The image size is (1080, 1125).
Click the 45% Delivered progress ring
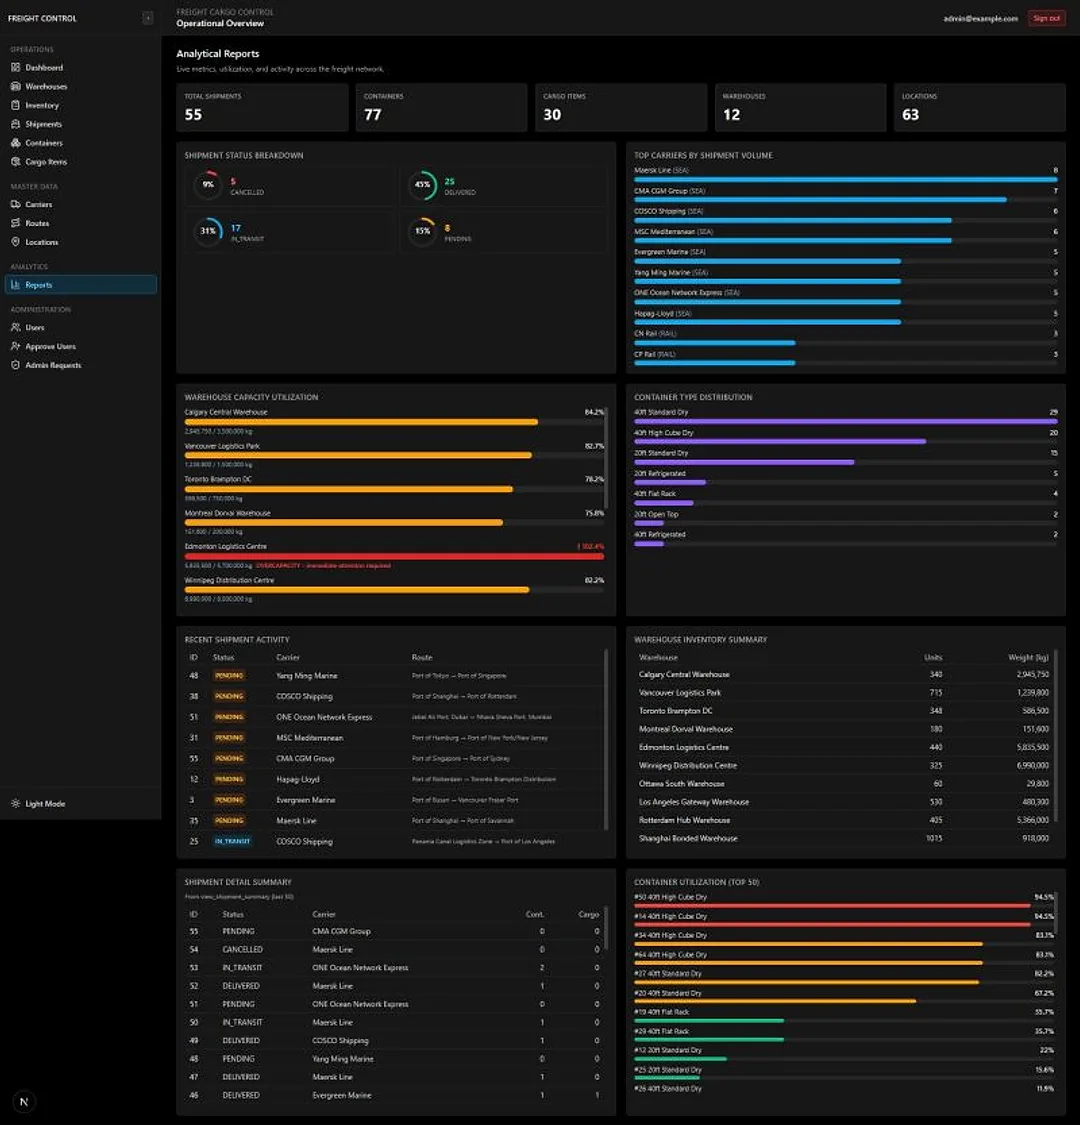coord(423,184)
